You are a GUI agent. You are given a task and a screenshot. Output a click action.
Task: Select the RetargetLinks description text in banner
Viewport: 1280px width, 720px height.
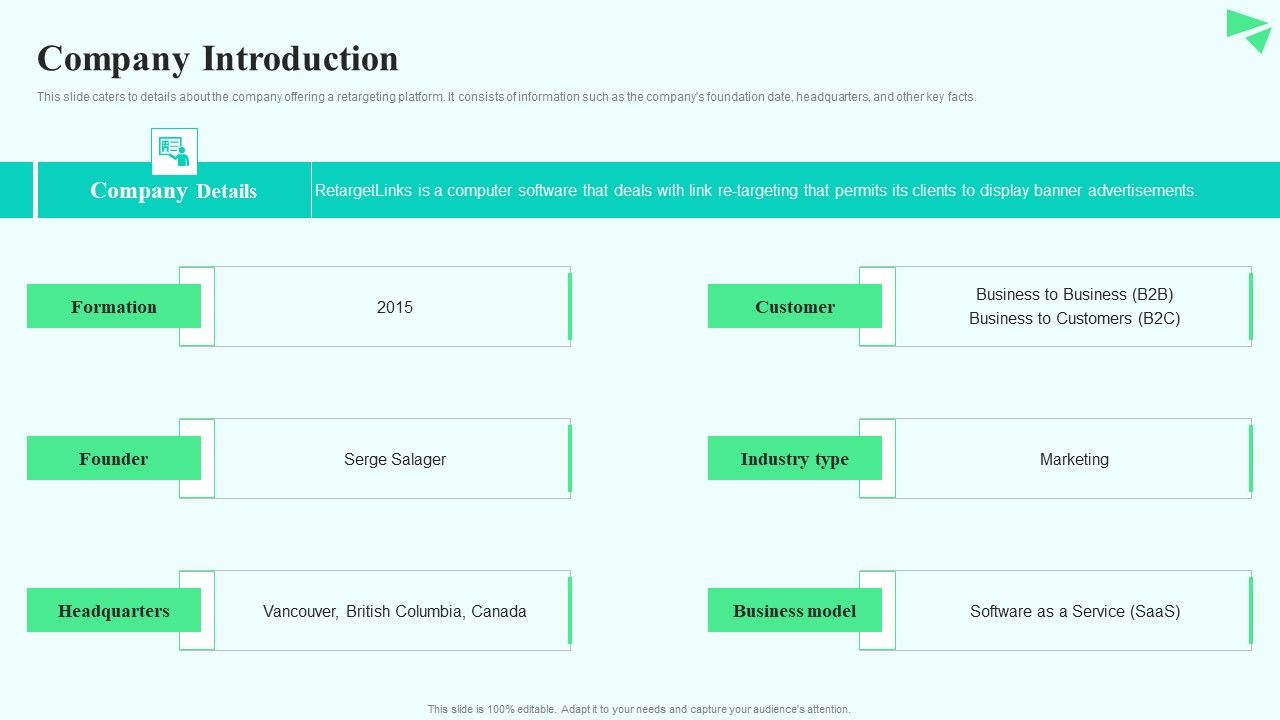pyautogui.click(x=756, y=190)
